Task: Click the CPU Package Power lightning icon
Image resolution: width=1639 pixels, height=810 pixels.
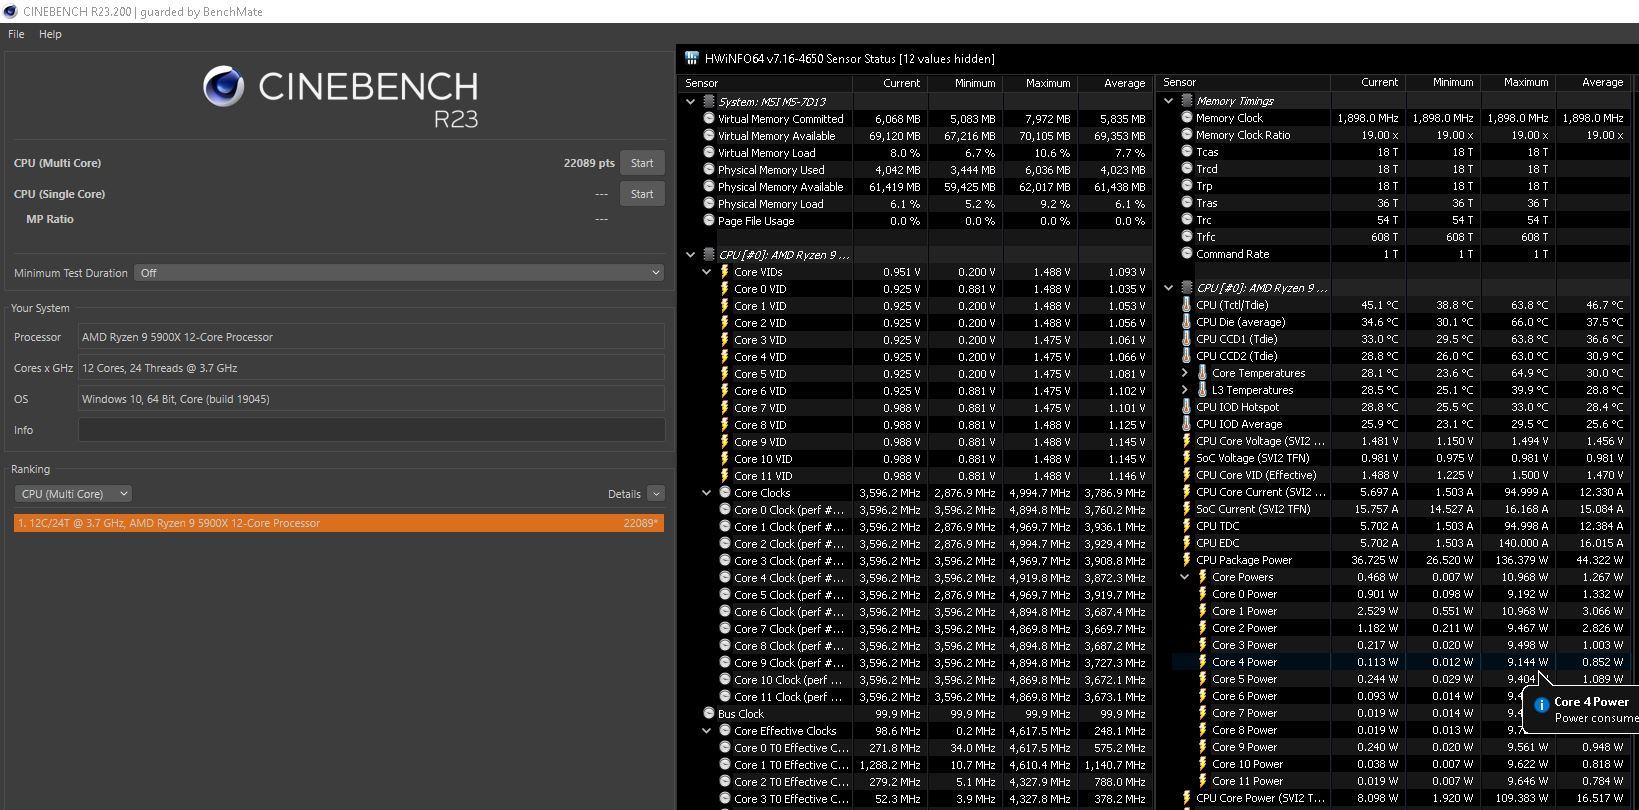Action: pyautogui.click(x=1186, y=560)
